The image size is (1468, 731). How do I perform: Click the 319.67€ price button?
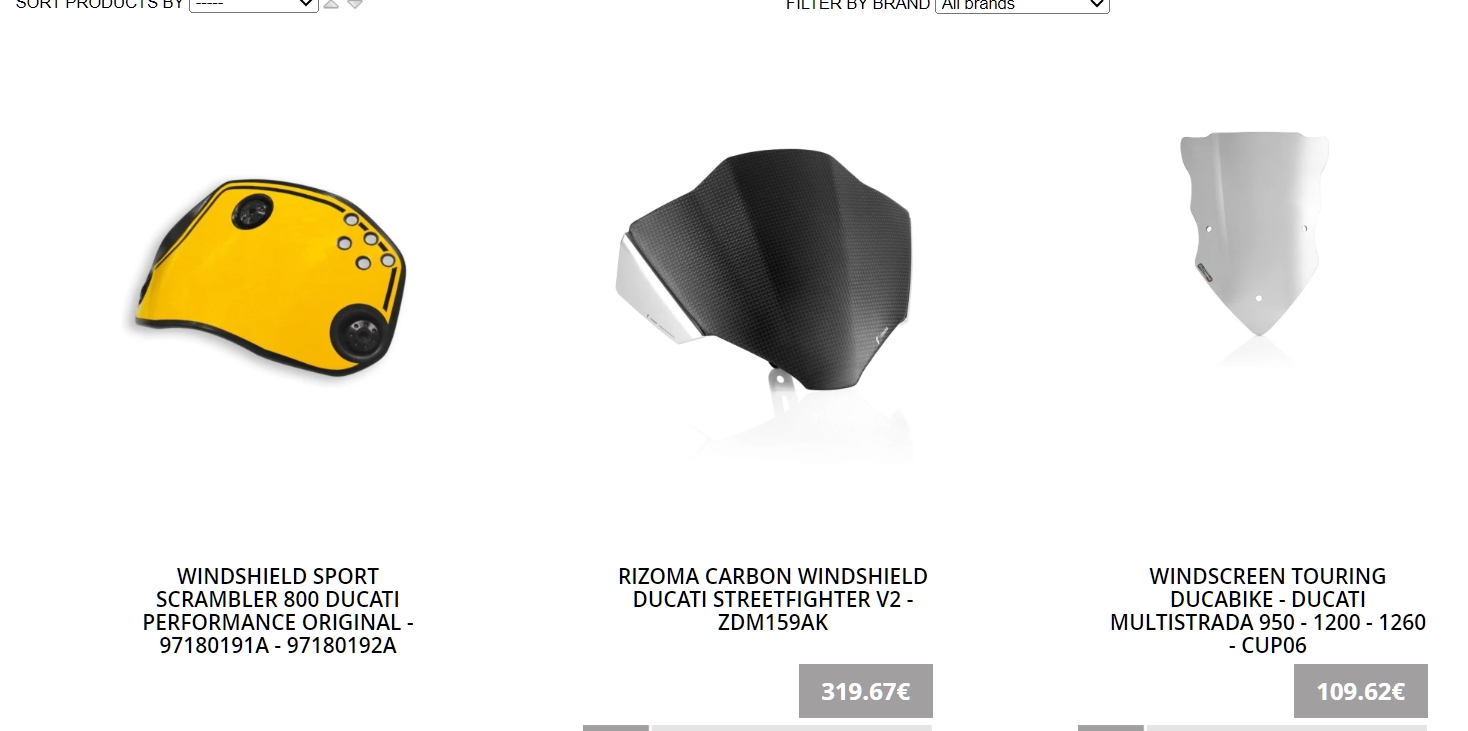[x=866, y=691]
